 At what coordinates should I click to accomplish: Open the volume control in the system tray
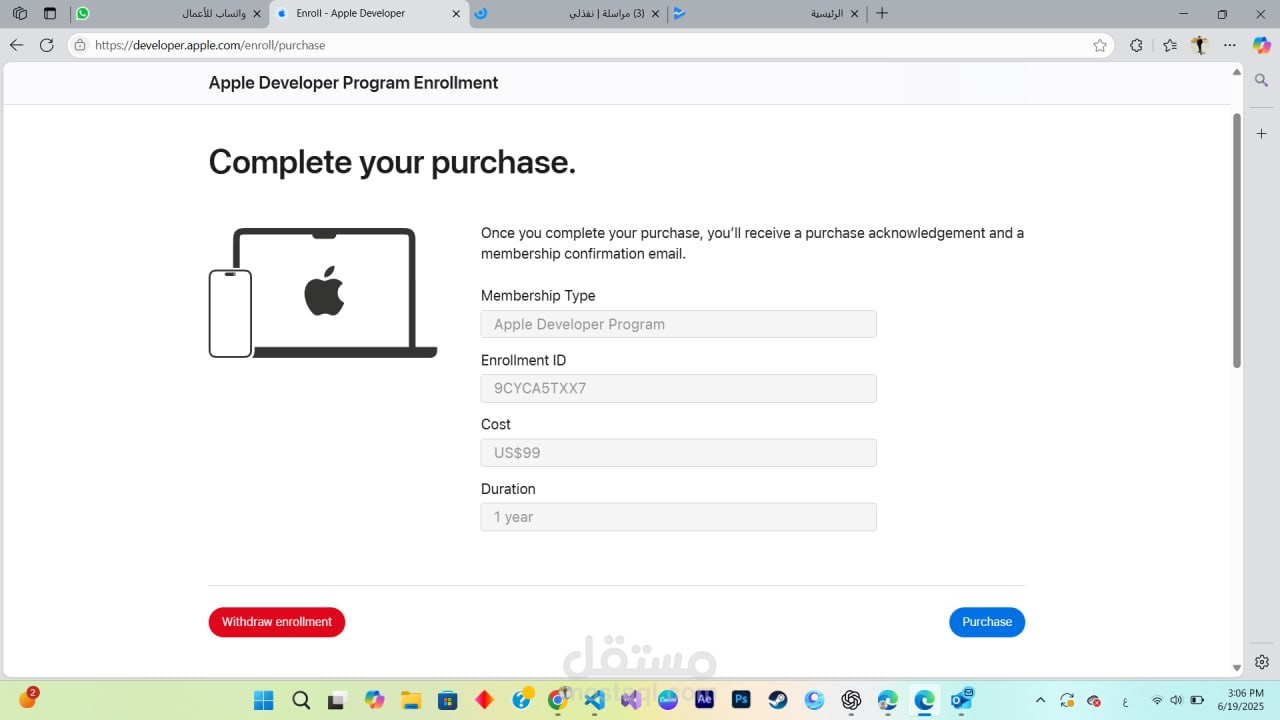coord(1176,700)
